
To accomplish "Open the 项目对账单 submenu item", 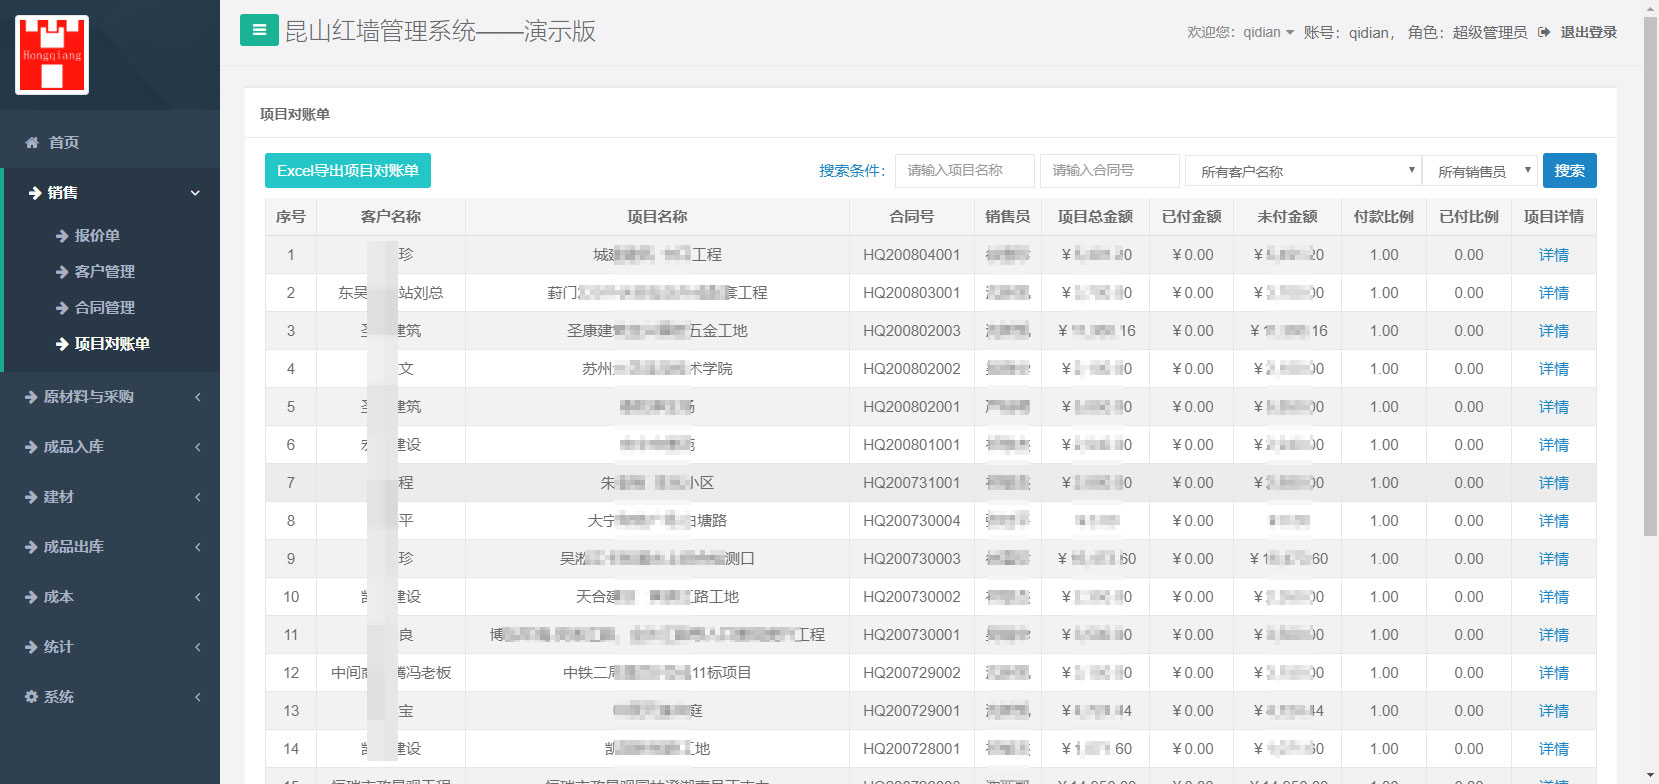I will 112,344.
